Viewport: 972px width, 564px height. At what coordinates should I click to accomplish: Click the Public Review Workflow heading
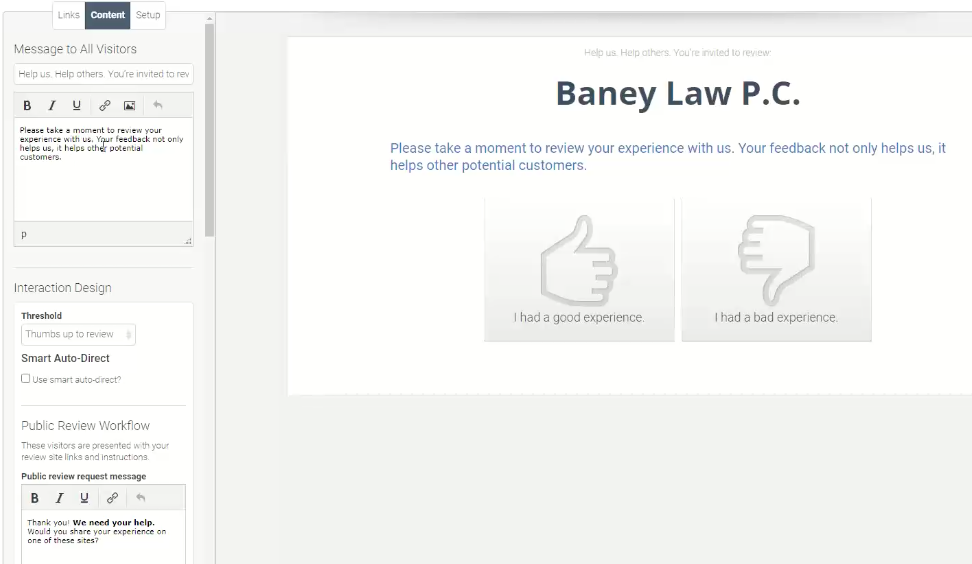[86, 426]
